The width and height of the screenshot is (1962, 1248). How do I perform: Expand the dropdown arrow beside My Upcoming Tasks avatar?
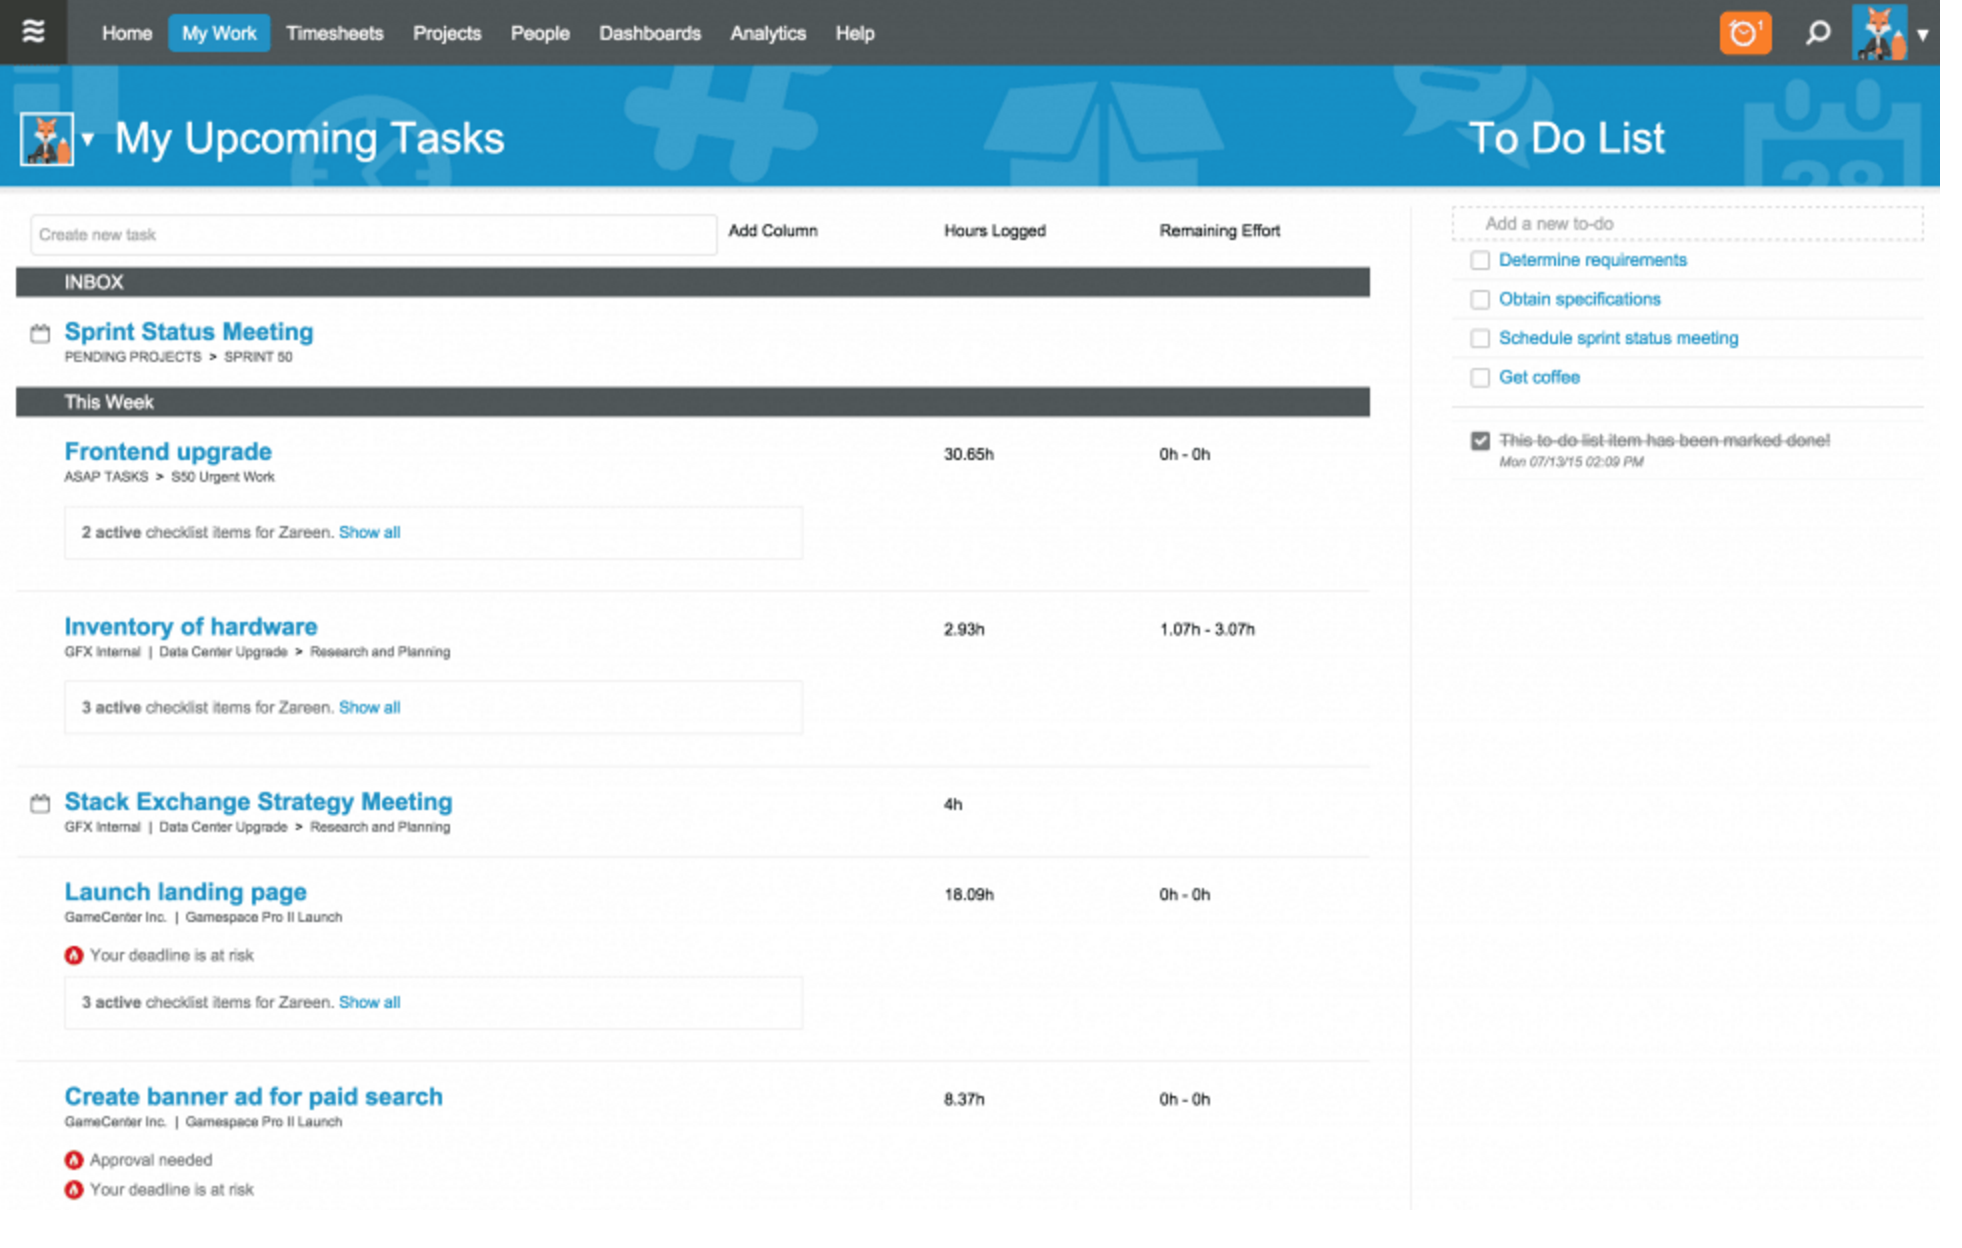pos(88,139)
